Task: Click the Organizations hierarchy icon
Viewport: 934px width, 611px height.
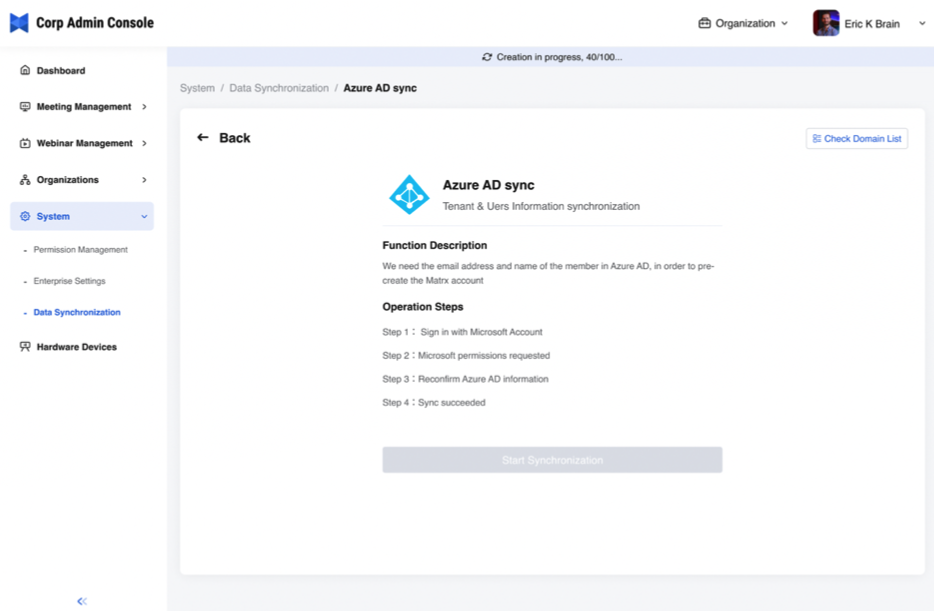Action: click(25, 180)
